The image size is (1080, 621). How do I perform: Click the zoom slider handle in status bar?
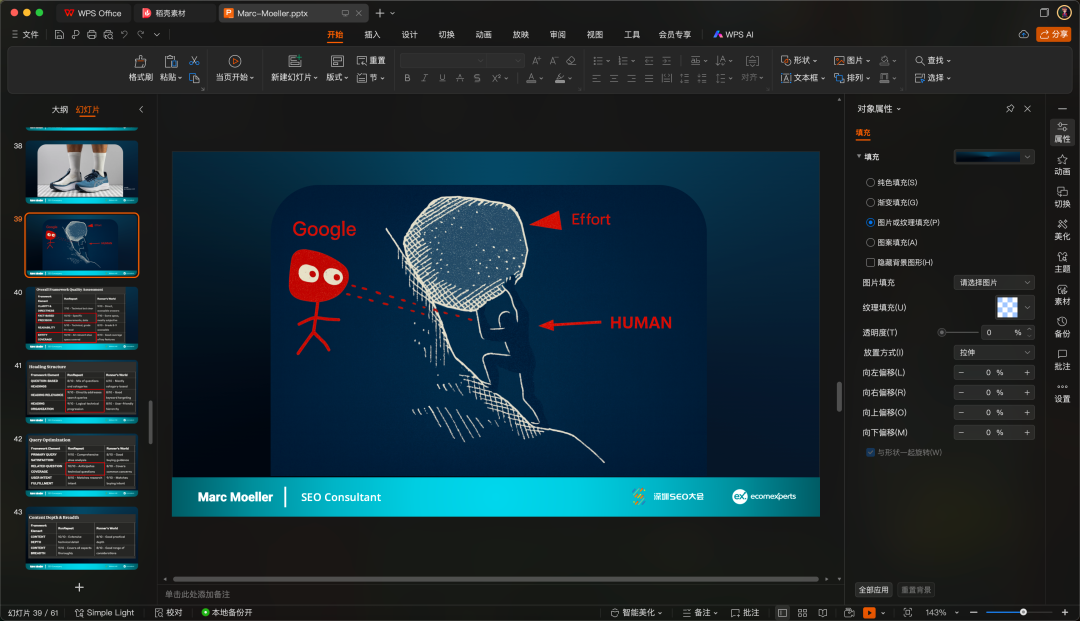tap(1024, 612)
